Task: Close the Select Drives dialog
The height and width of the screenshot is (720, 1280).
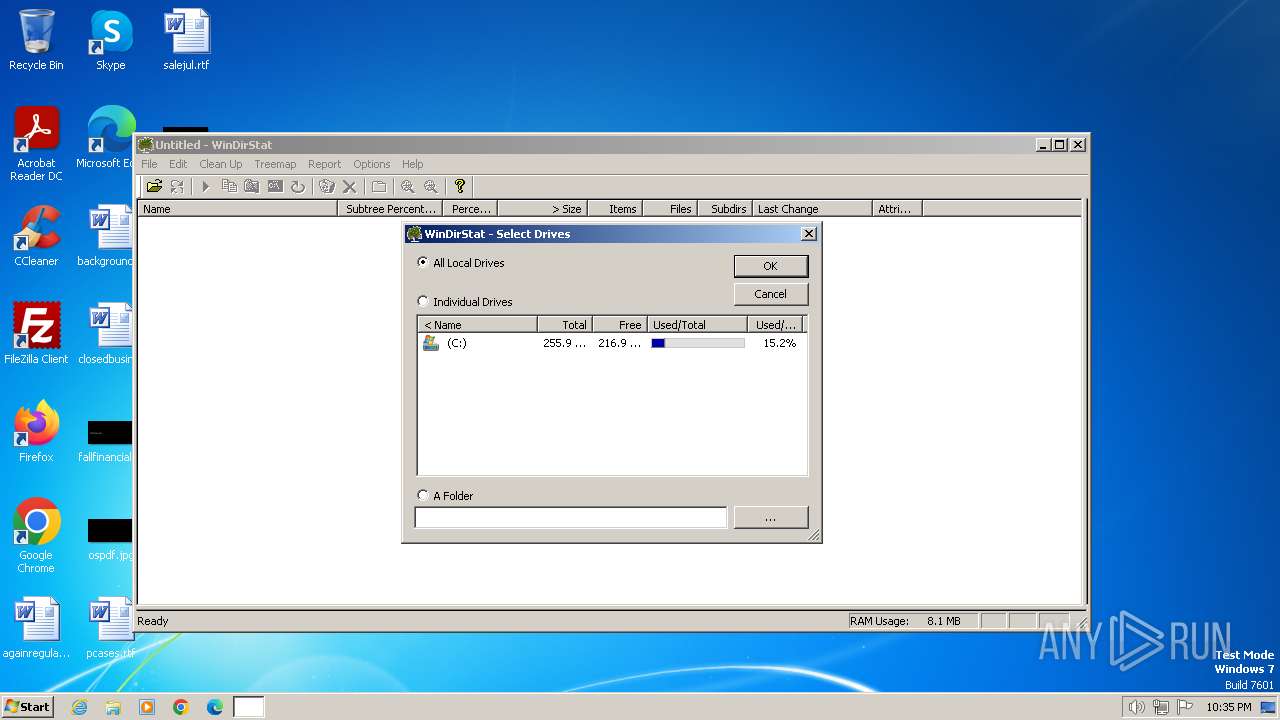Action: pyautogui.click(x=809, y=234)
